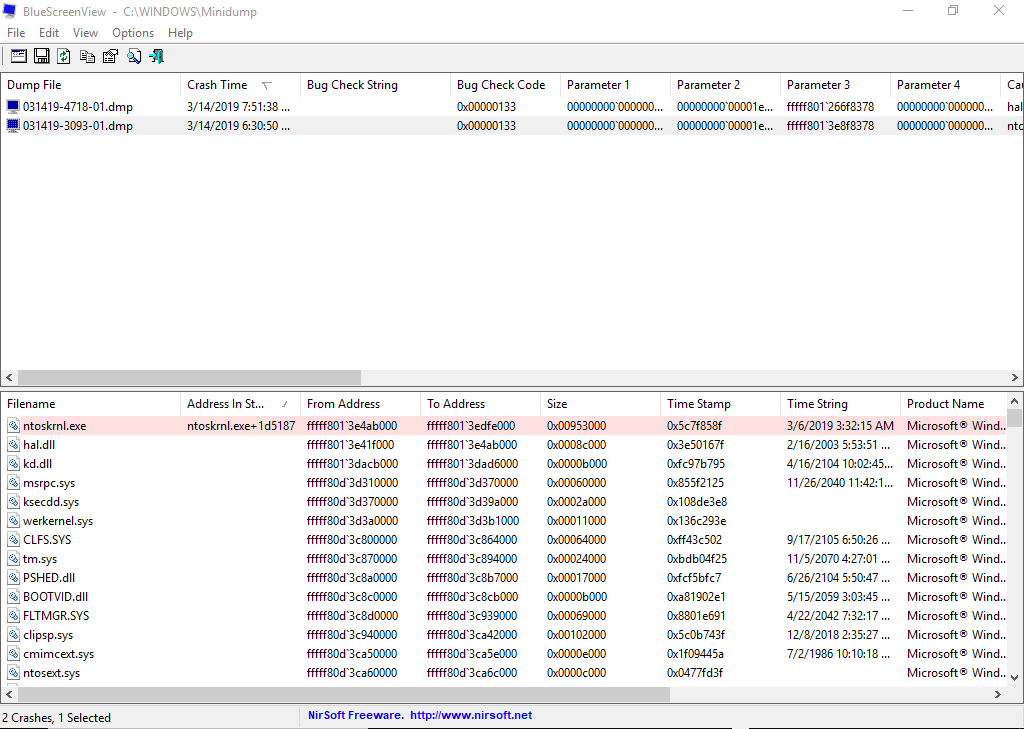Sort by Address In Stack column header
The height and width of the screenshot is (729, 1024).
click(240, 404)
